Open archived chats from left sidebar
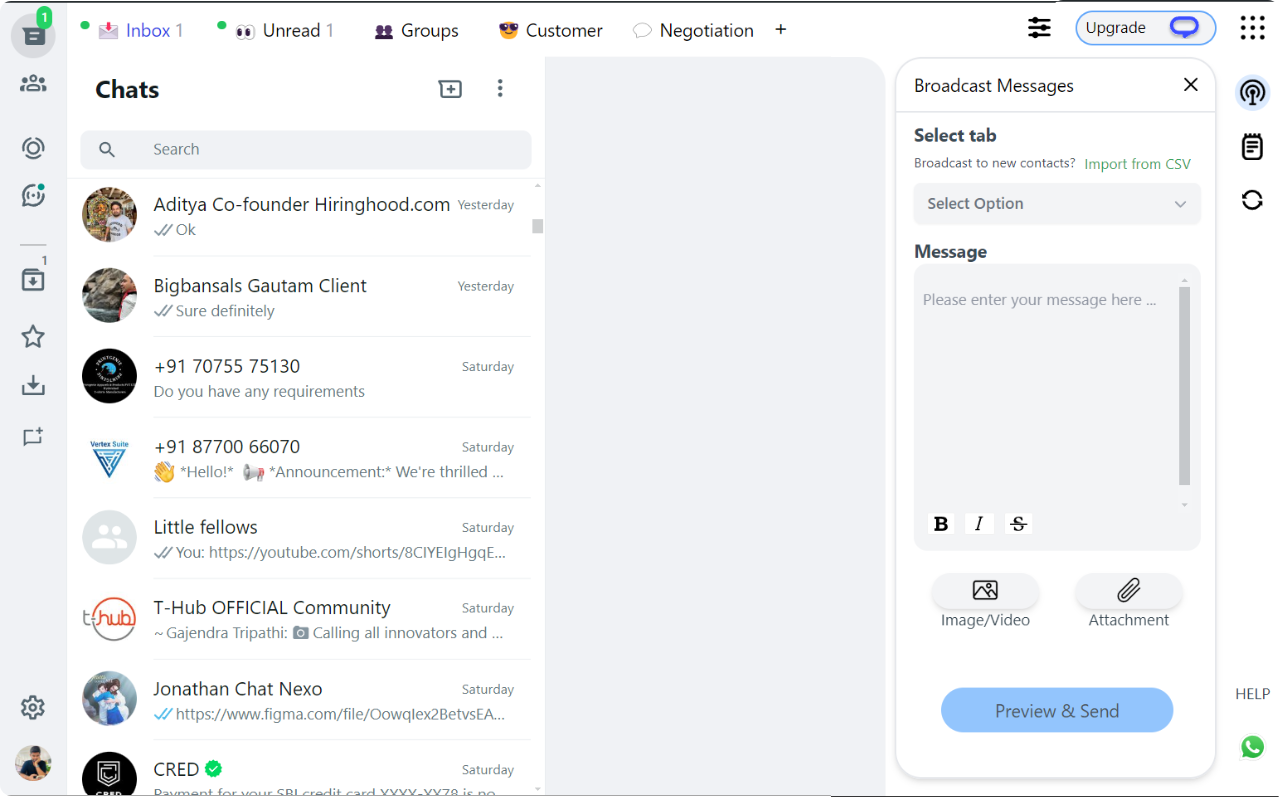This screenshot has height=800, width=1280. pyautogui.click(x=33, y=280)
